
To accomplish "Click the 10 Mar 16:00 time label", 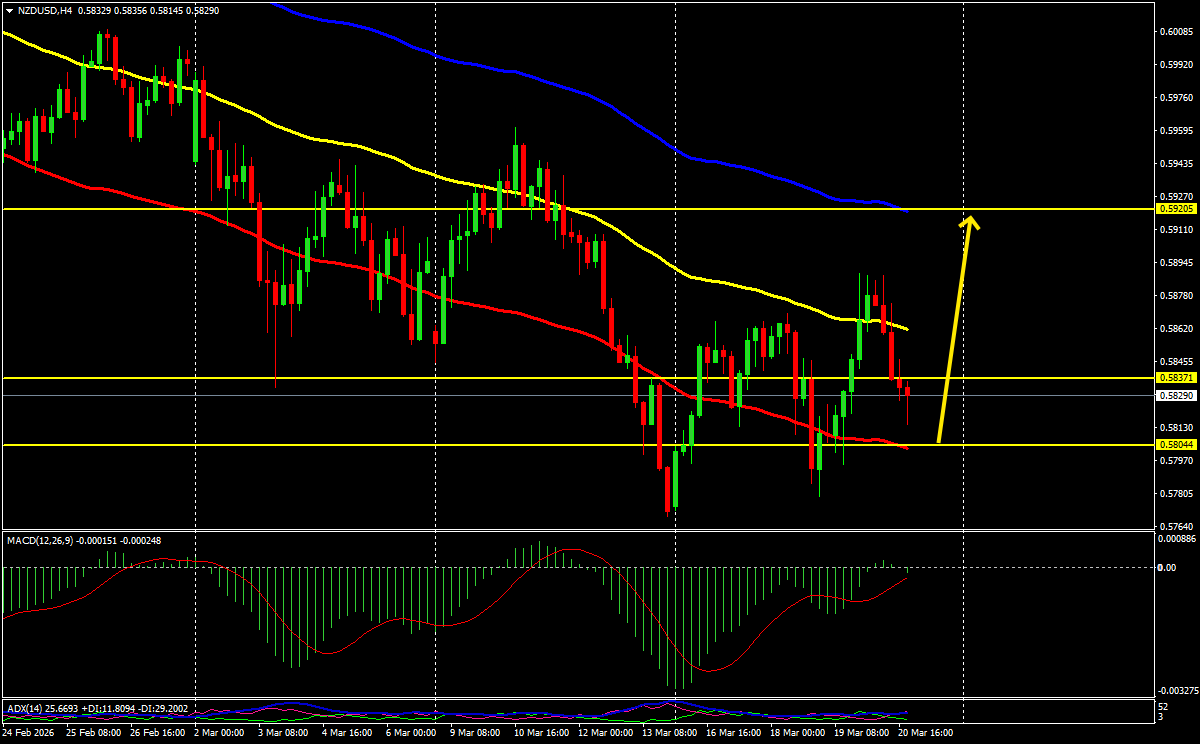I will pos(541,734).
